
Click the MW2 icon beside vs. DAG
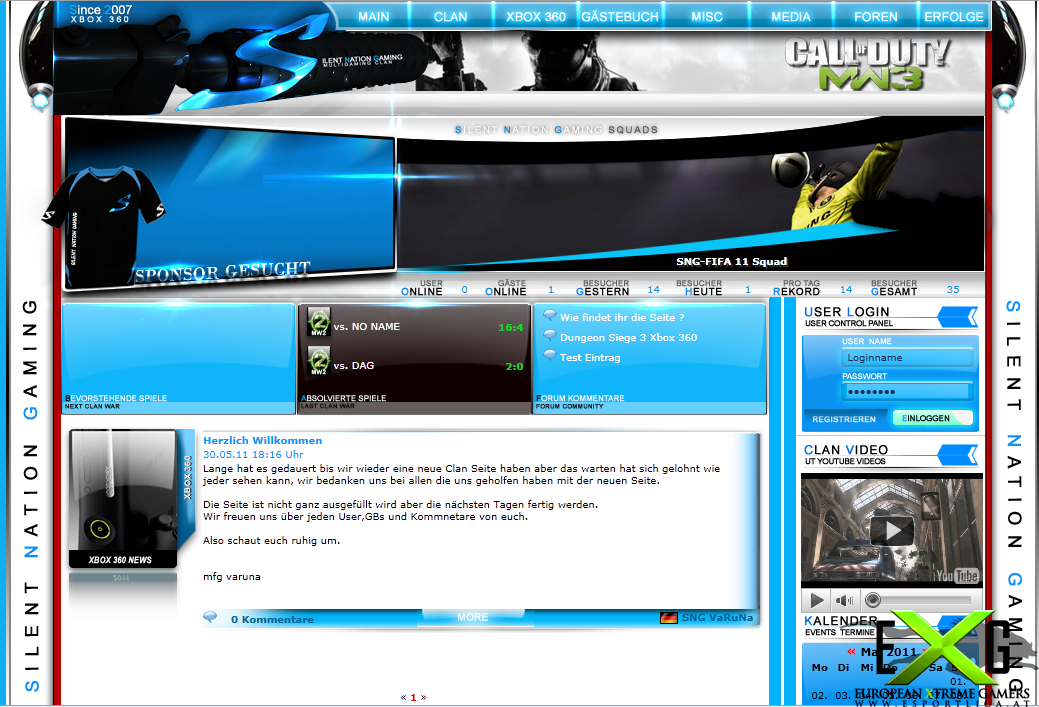[x=319, y=362]
